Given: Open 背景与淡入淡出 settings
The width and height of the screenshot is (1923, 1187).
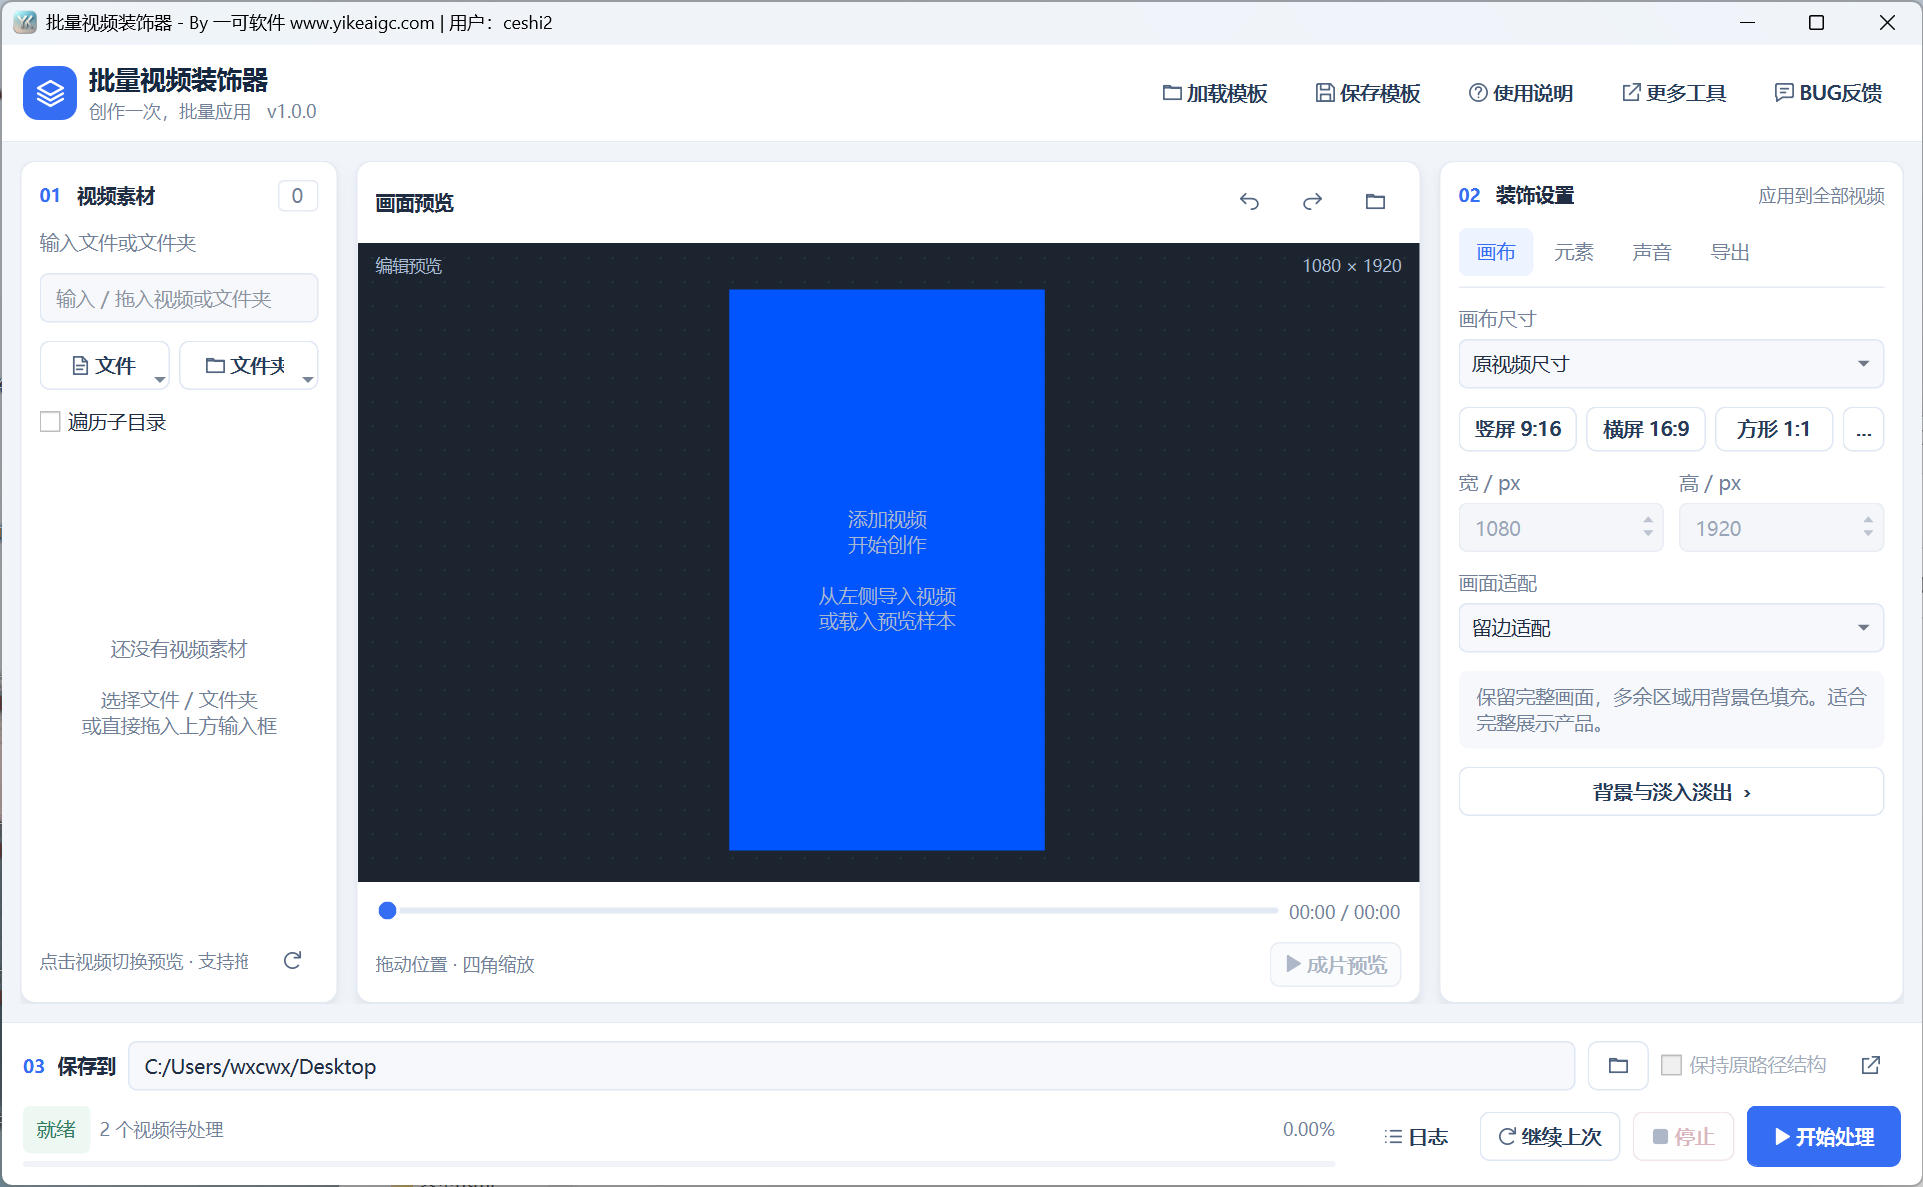Looking at the screenshot, I should pos(1671,792).
